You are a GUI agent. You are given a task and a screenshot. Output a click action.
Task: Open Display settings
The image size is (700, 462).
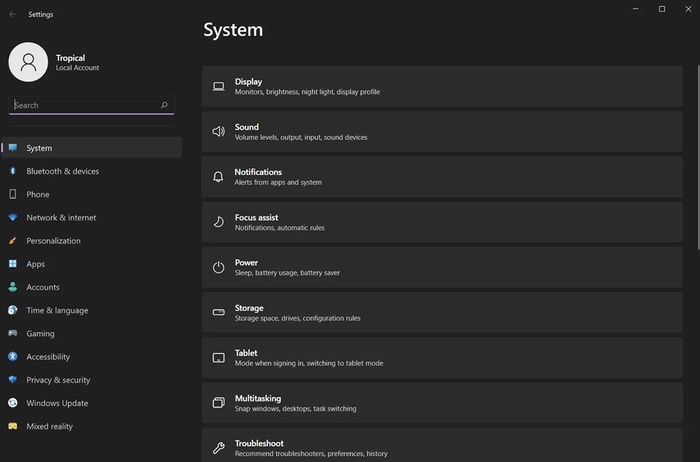445,87
